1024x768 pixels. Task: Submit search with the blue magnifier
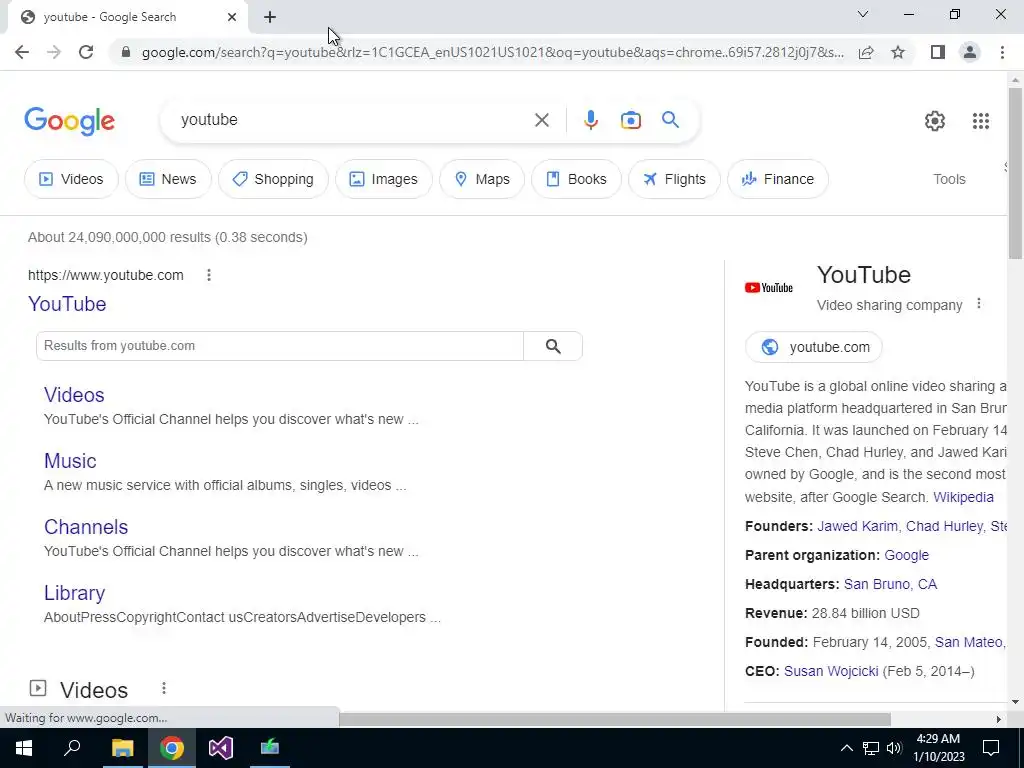(x=670, y=120)
